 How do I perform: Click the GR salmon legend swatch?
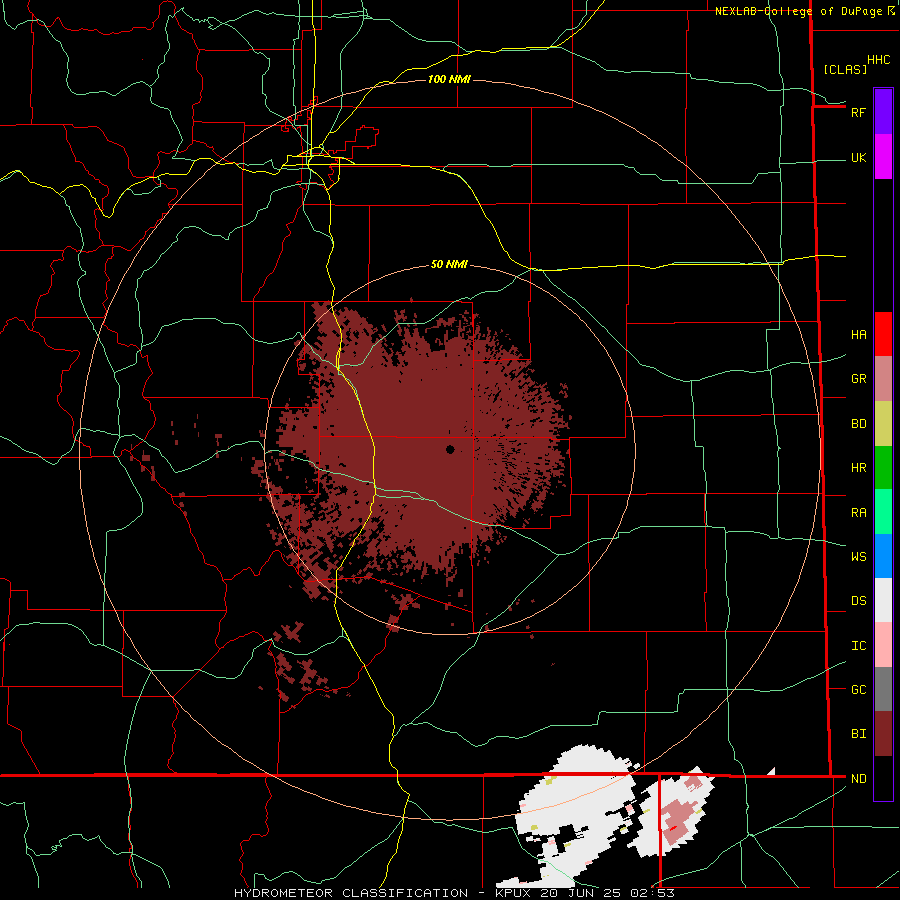883,379
